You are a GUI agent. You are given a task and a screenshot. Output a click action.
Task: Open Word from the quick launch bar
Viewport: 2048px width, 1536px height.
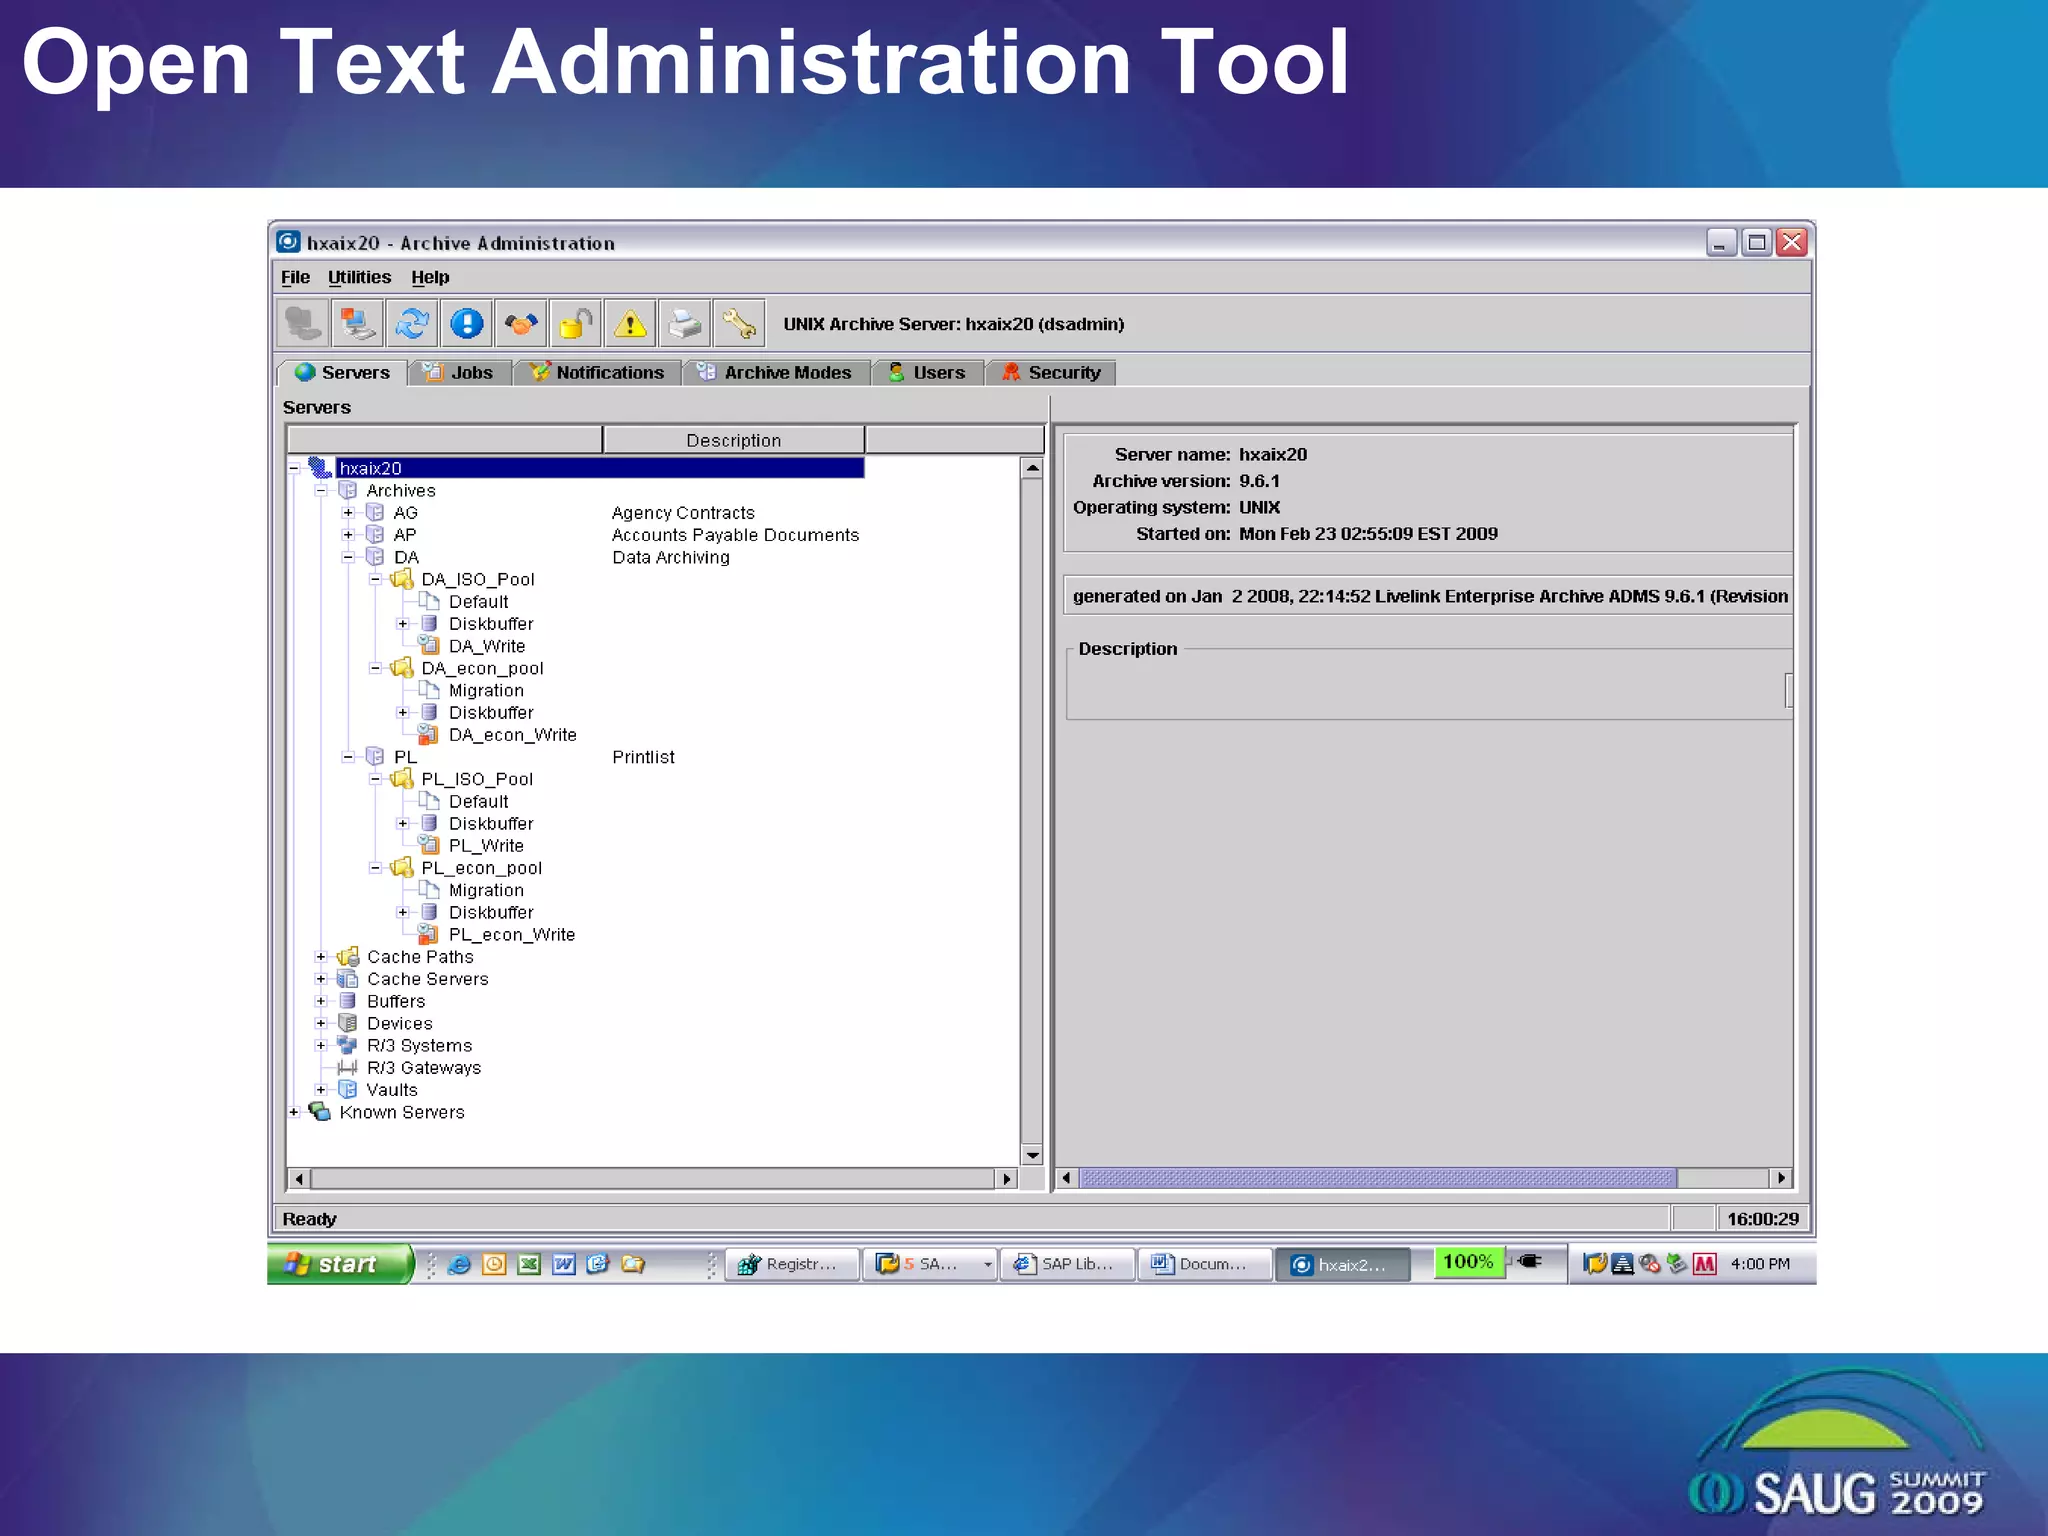point(564,1264)
